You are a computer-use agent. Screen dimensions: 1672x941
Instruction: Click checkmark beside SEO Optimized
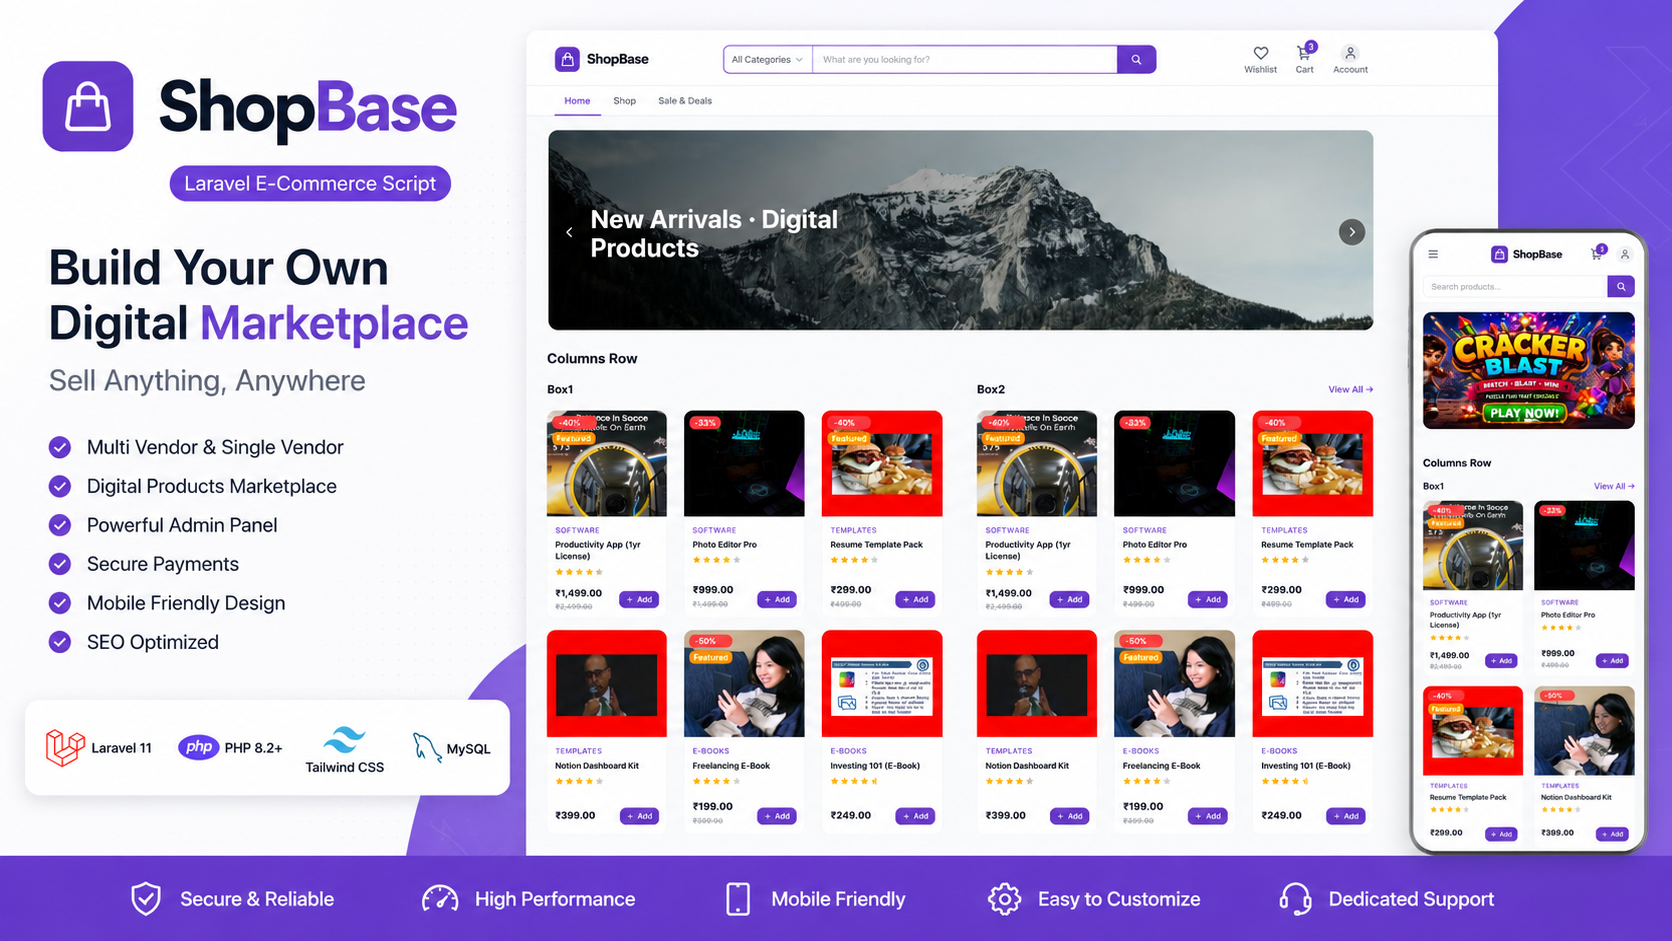[x=60, y=642]
